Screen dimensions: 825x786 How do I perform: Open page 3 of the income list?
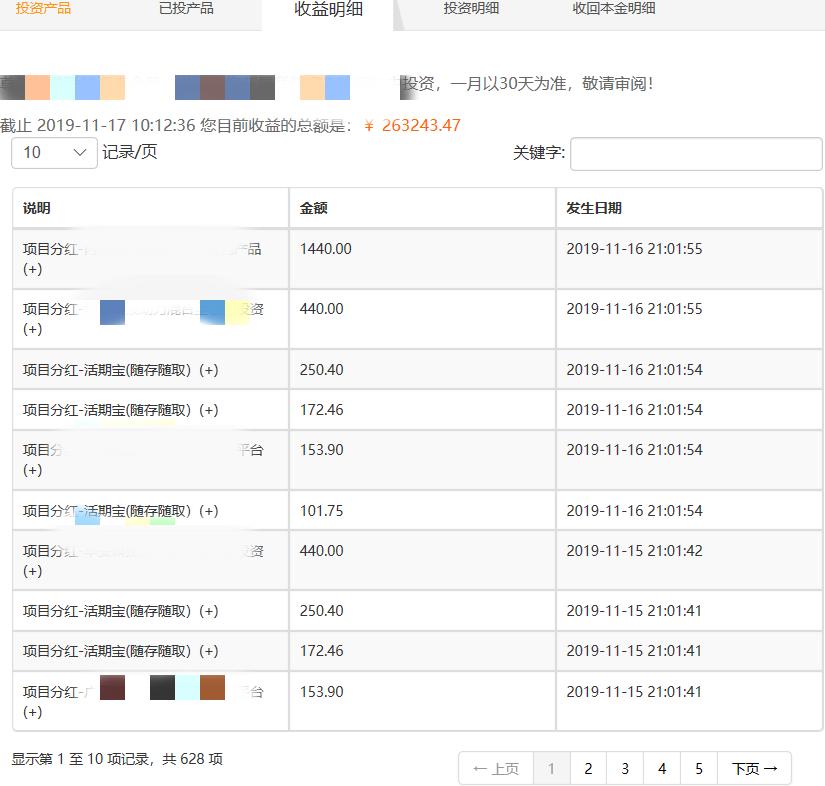coord(625,768)
